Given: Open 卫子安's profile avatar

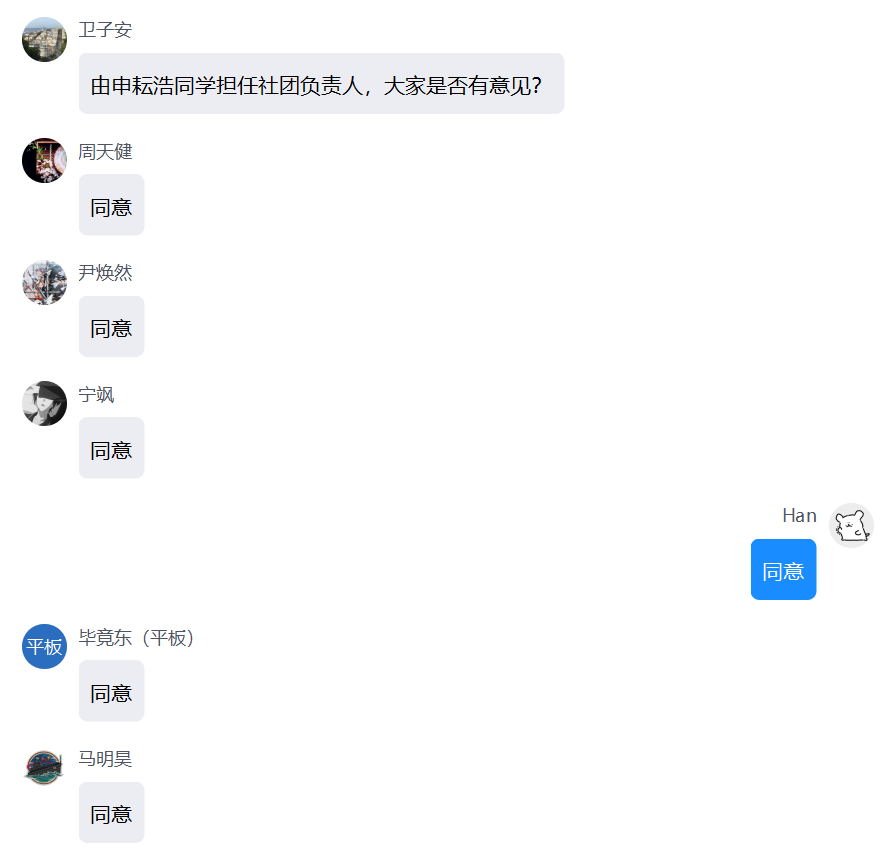Looking at the screenshot, I should click(x=44, y=39).
